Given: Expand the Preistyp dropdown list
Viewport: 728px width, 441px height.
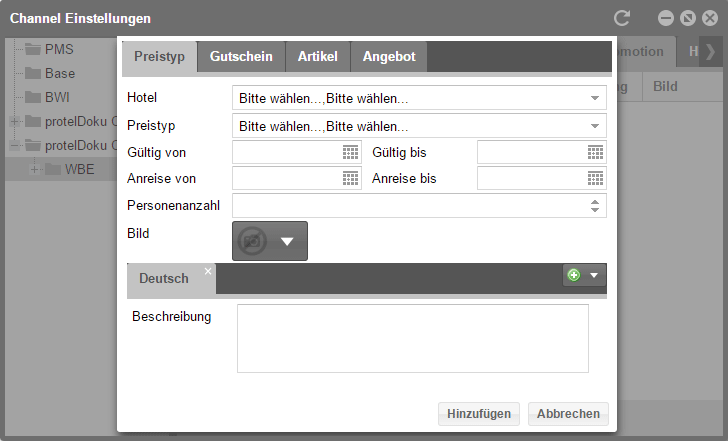Looking at the screenshot, I should pyautogui.click(x=595, y=126).
